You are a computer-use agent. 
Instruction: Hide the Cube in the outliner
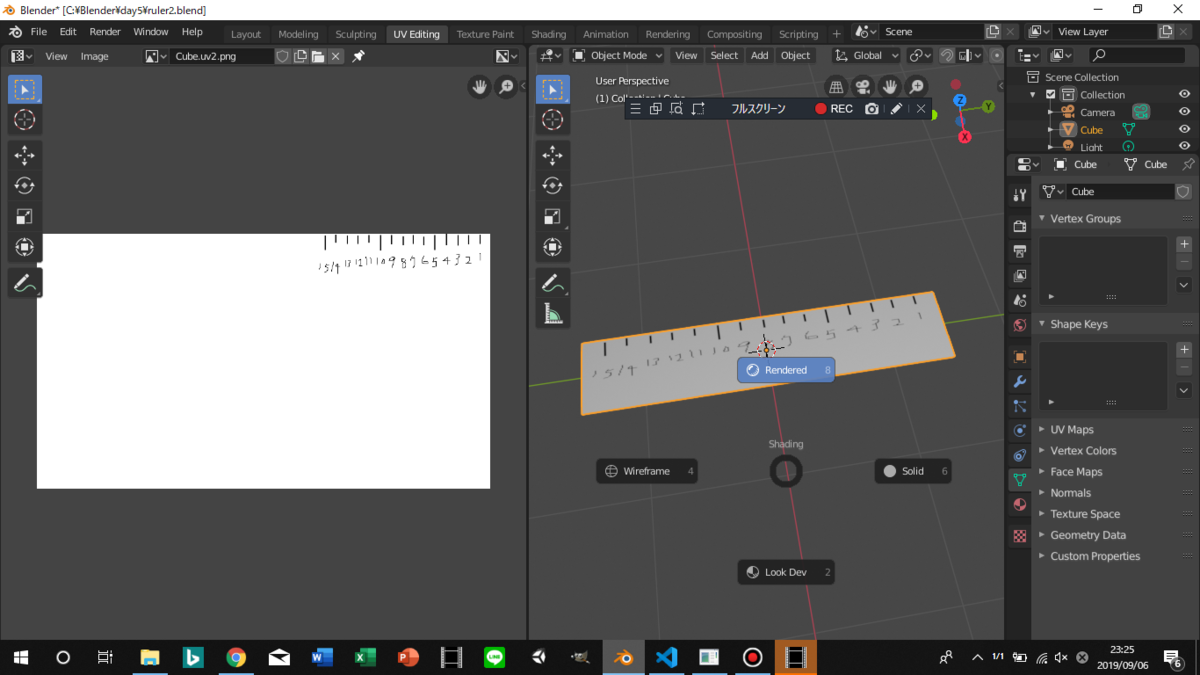pyautogui.click(x=1185, y=130)
